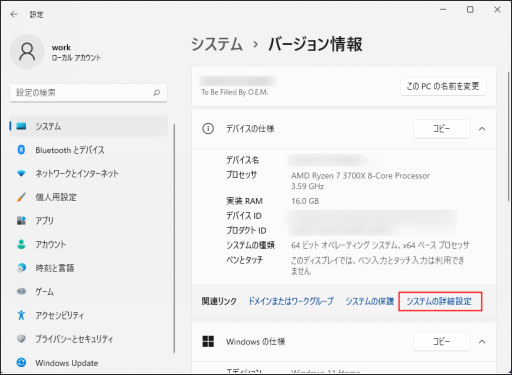Click the network Wi-Fi icon in sidebar
Screen dimensions: 512x375
[21, 174]
